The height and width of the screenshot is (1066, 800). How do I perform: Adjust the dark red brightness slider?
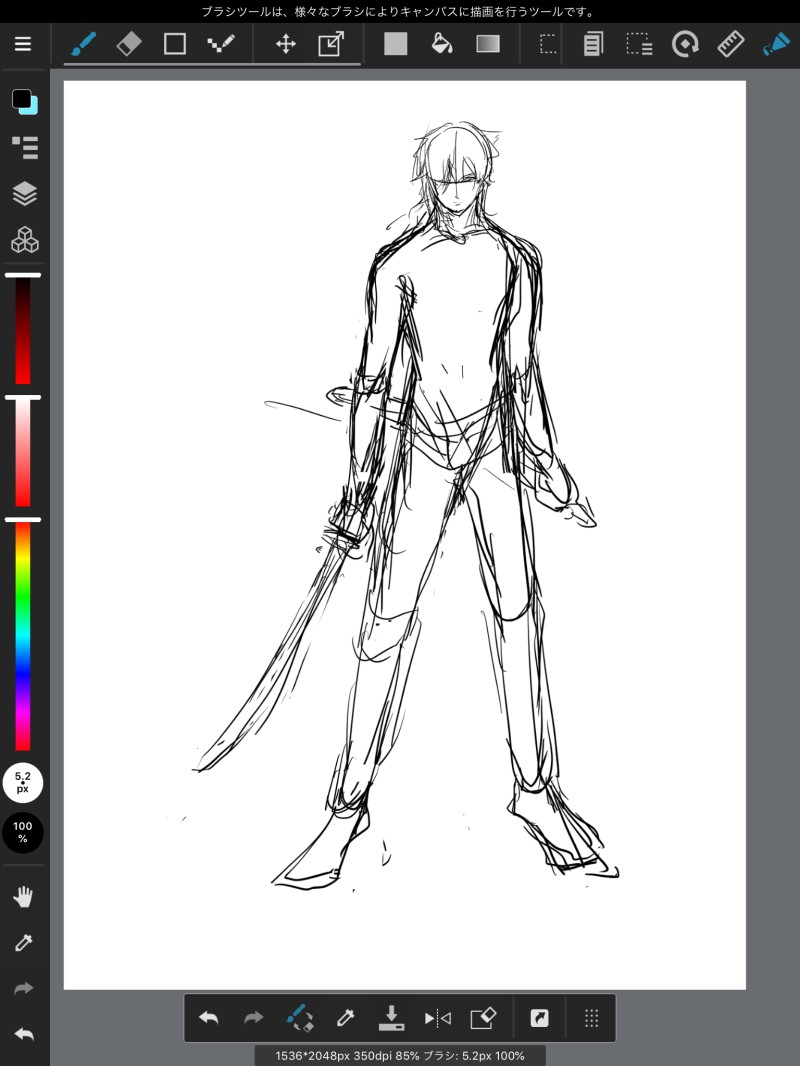coord(23,330)
